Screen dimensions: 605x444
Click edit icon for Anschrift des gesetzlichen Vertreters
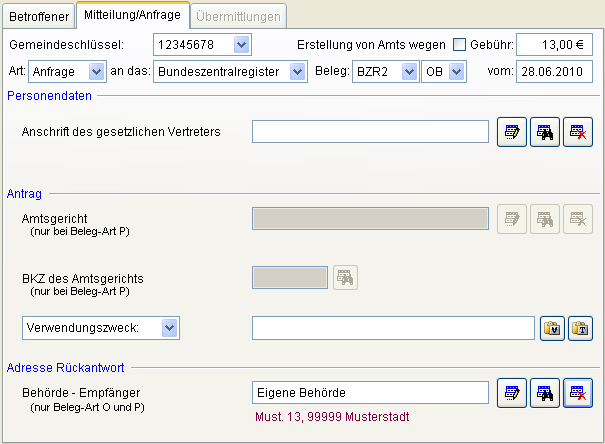coord(512,132)
